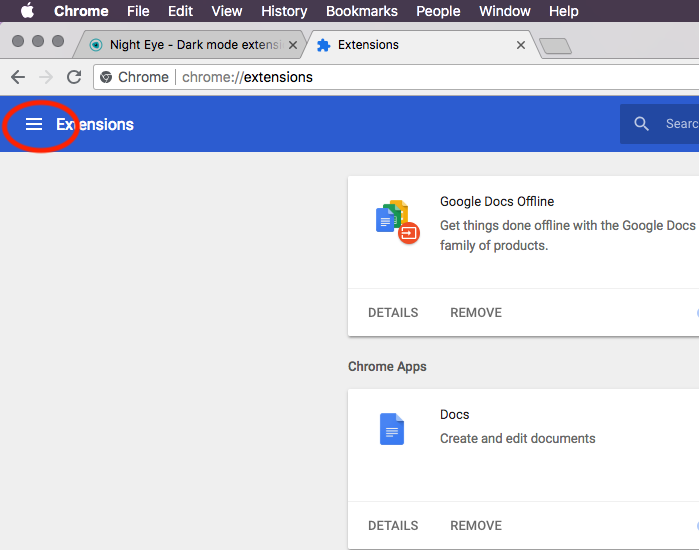The width and height of the screenshot is (699, 550).
Task: Click the 'Get things done offline' description
Action: (567, 235)
